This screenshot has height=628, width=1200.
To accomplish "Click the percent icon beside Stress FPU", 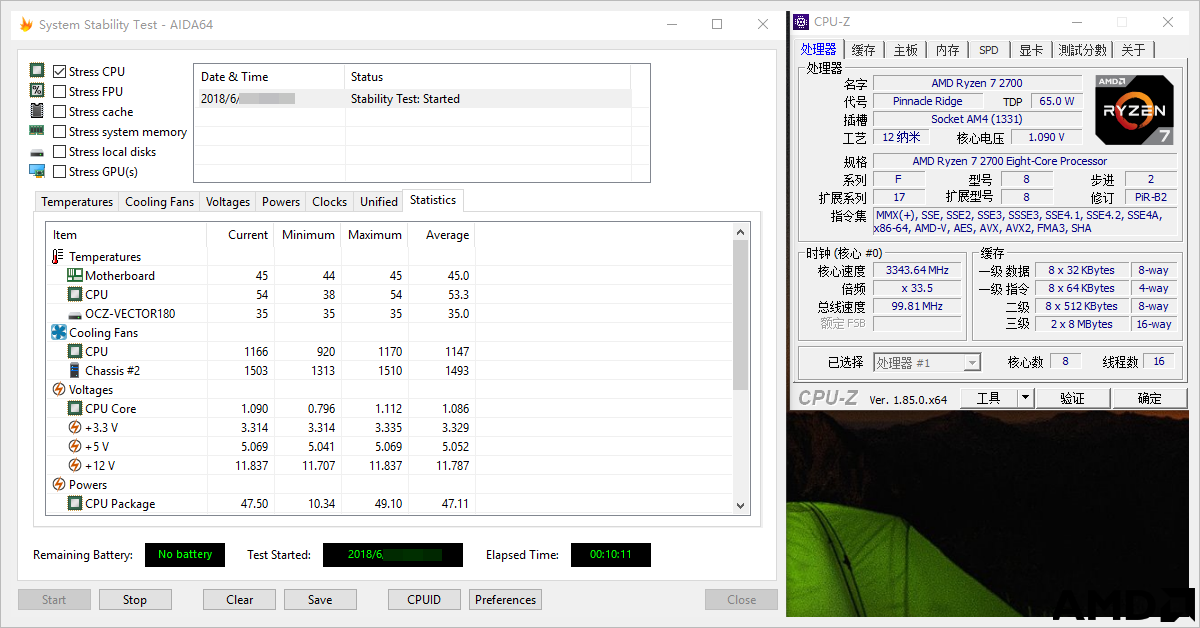I will point(37,91).
